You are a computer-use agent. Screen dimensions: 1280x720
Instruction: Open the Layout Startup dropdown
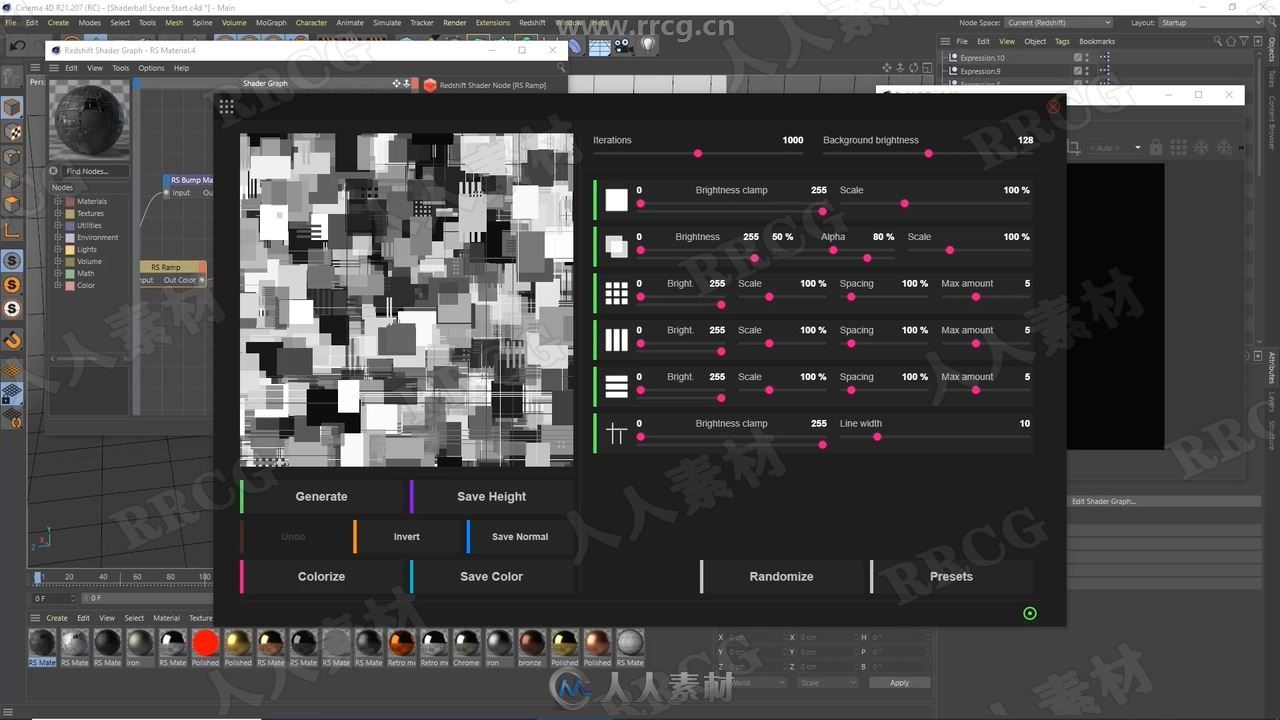click(1212, 22)
